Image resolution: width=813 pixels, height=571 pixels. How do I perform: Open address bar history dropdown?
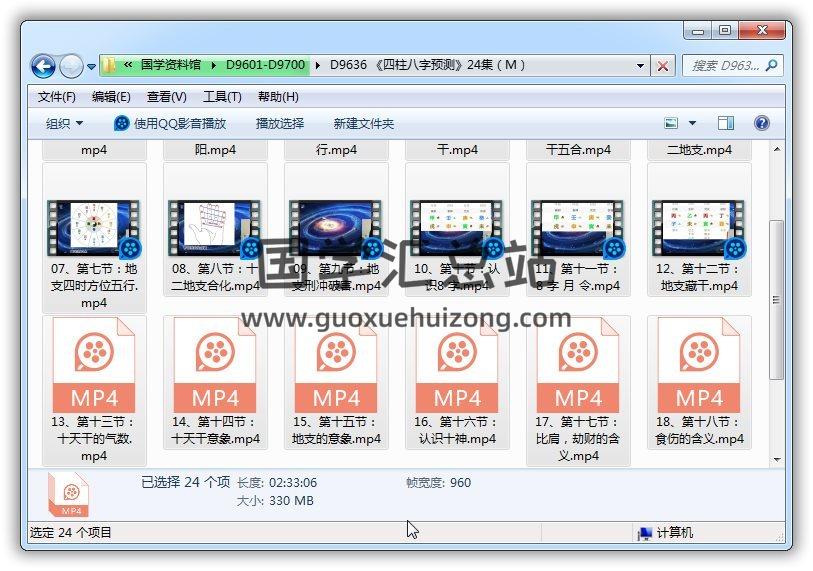coord(640,66)
